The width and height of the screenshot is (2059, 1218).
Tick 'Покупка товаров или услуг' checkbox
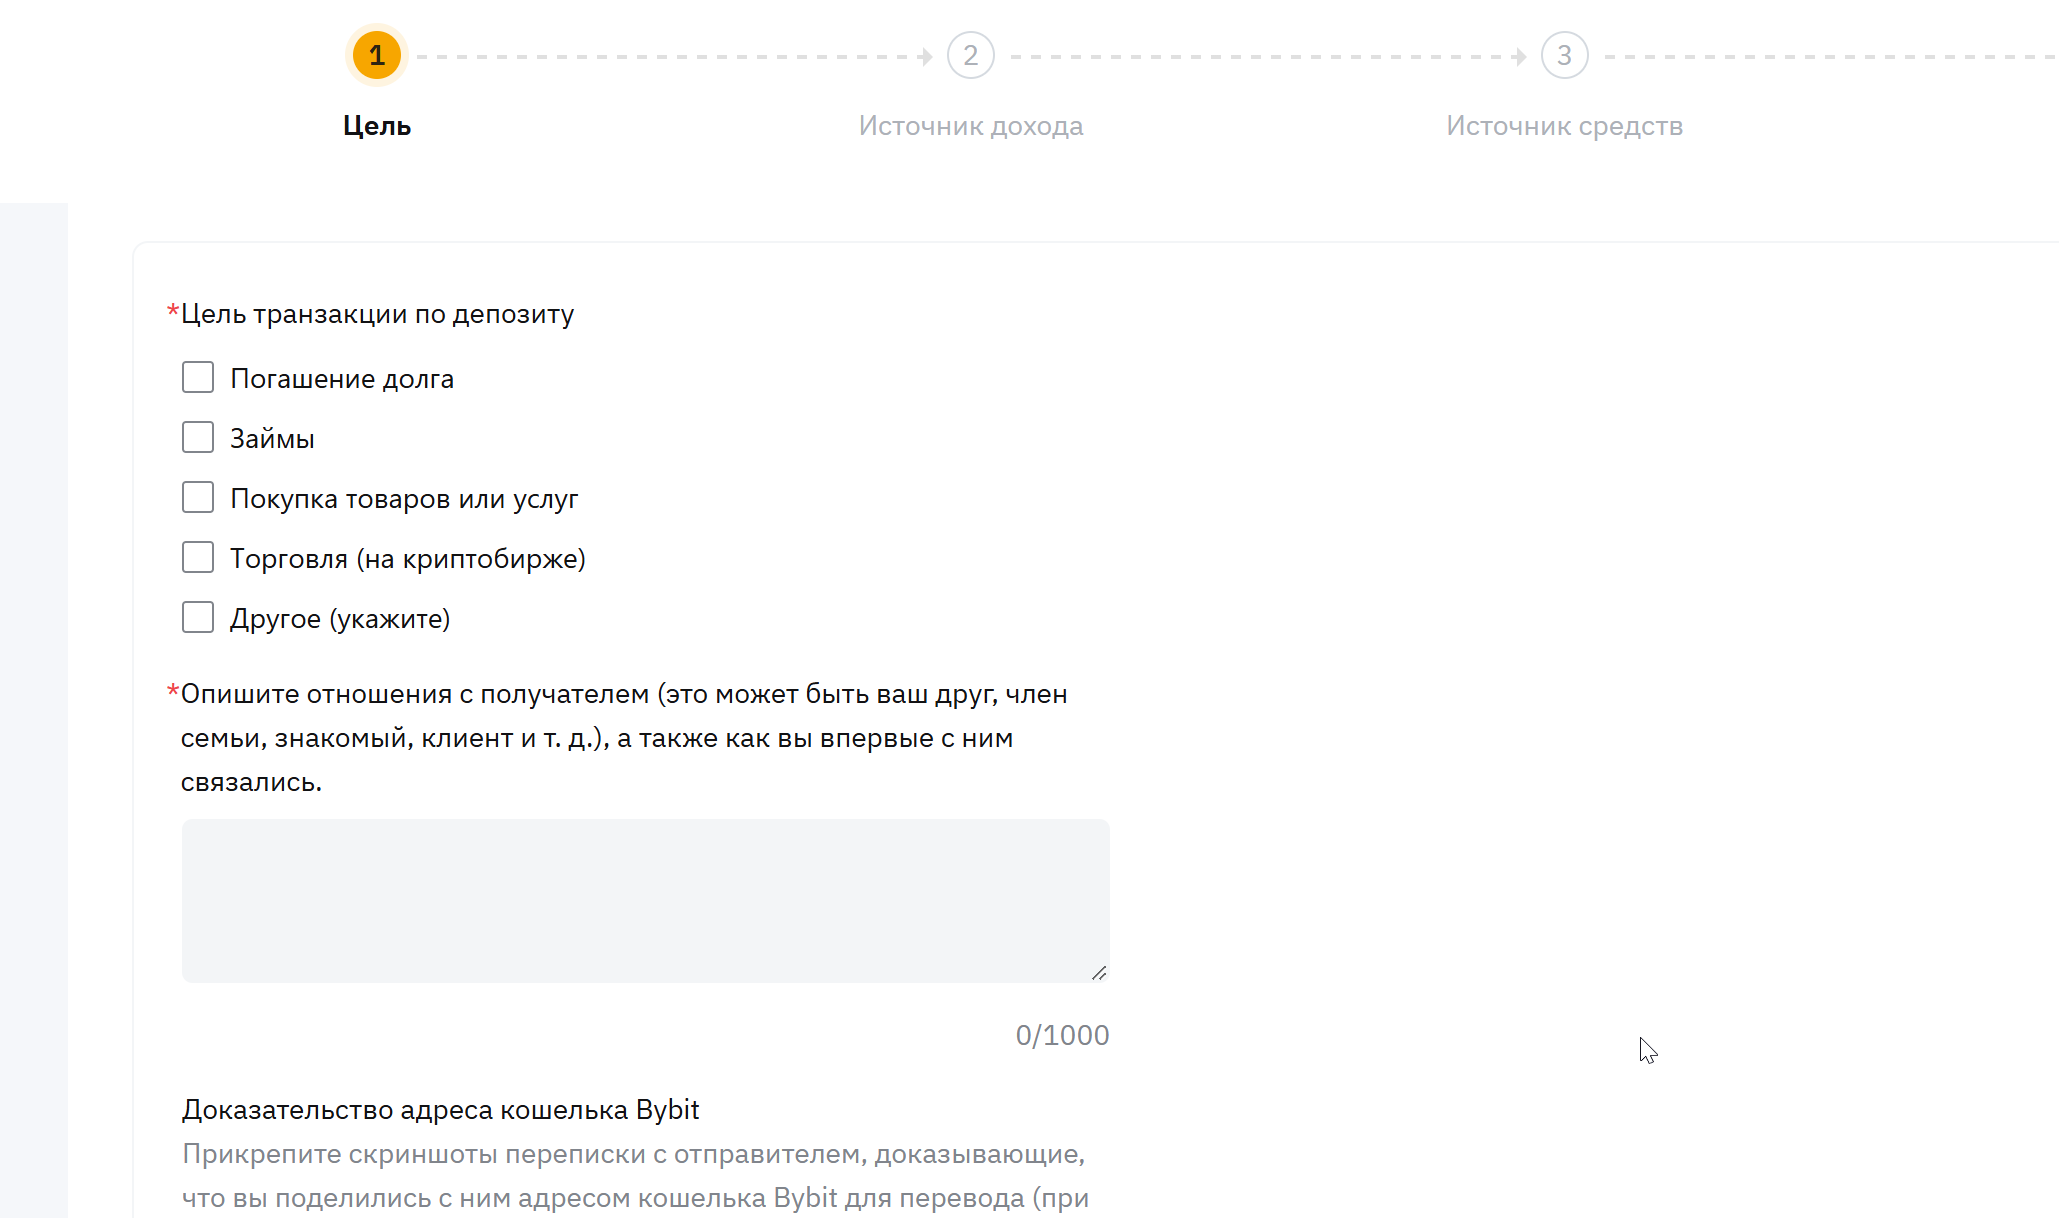[x=198, y=498]
